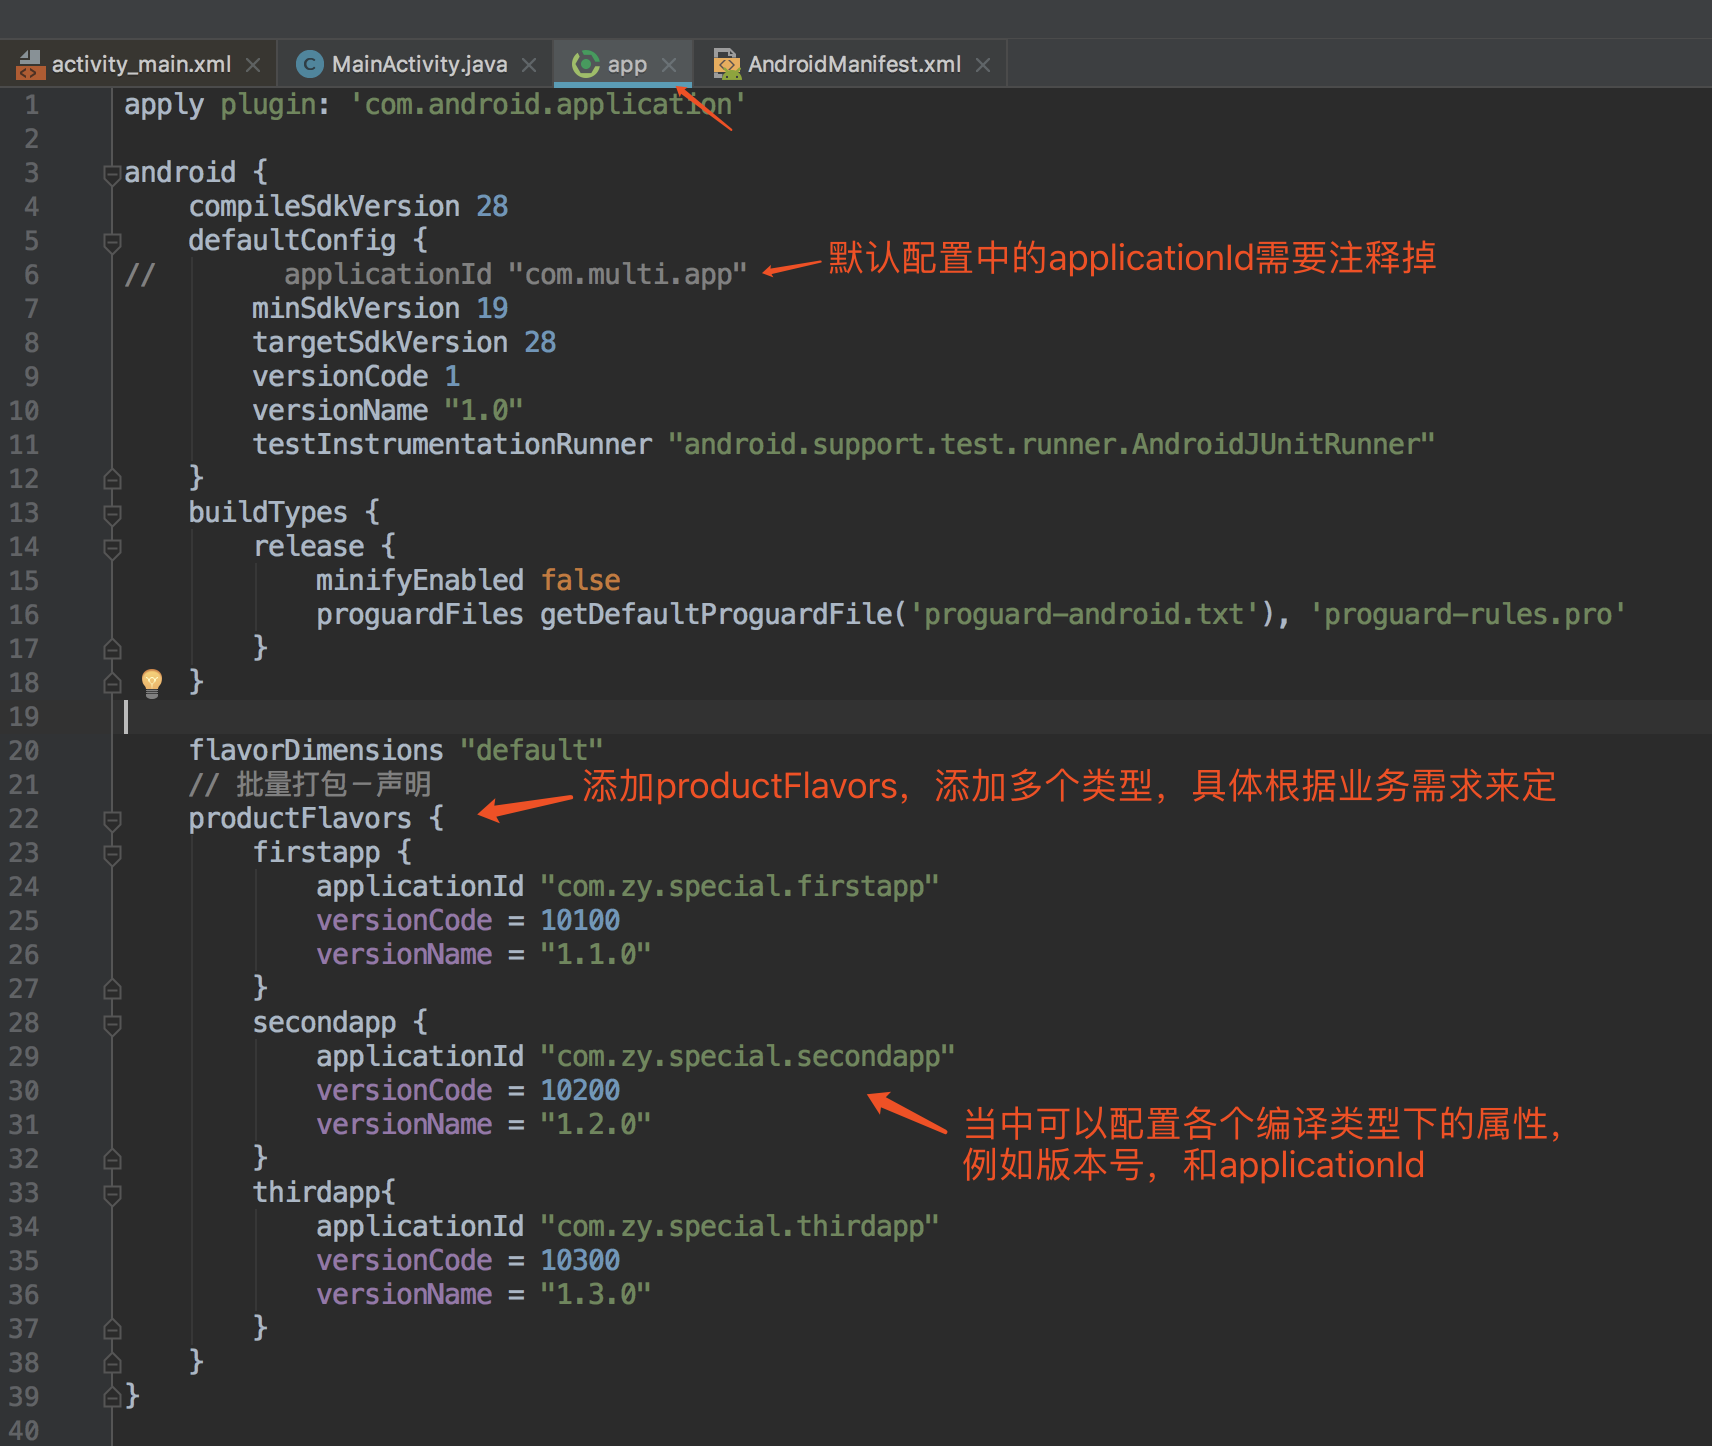Click versionCode value 10300
Image resolution: width=1712 pixels, height=1446 pixels.
point(580,1261)
